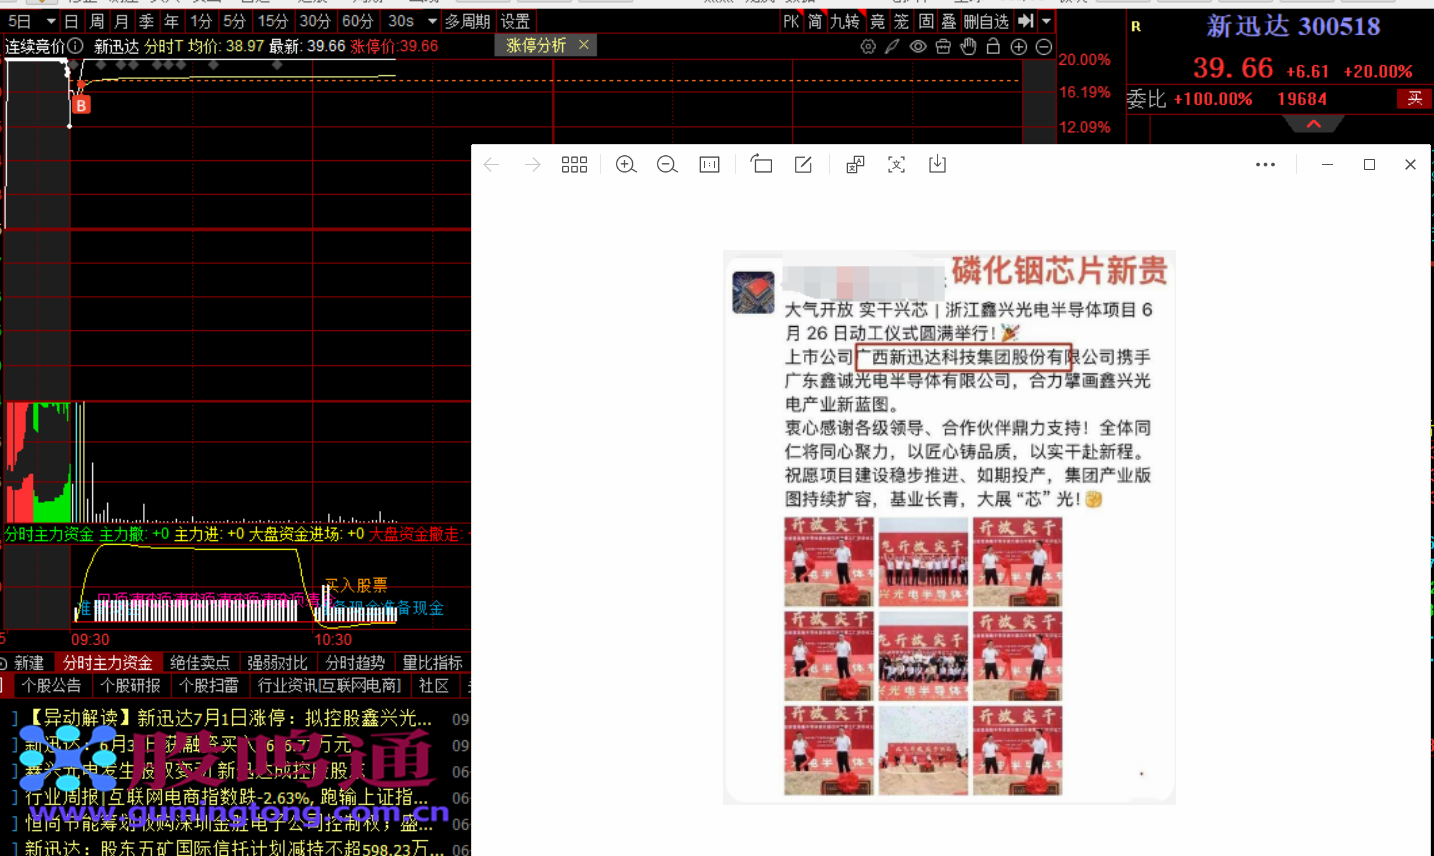Toggle 九转 indicator

click(x=845, y=21)
